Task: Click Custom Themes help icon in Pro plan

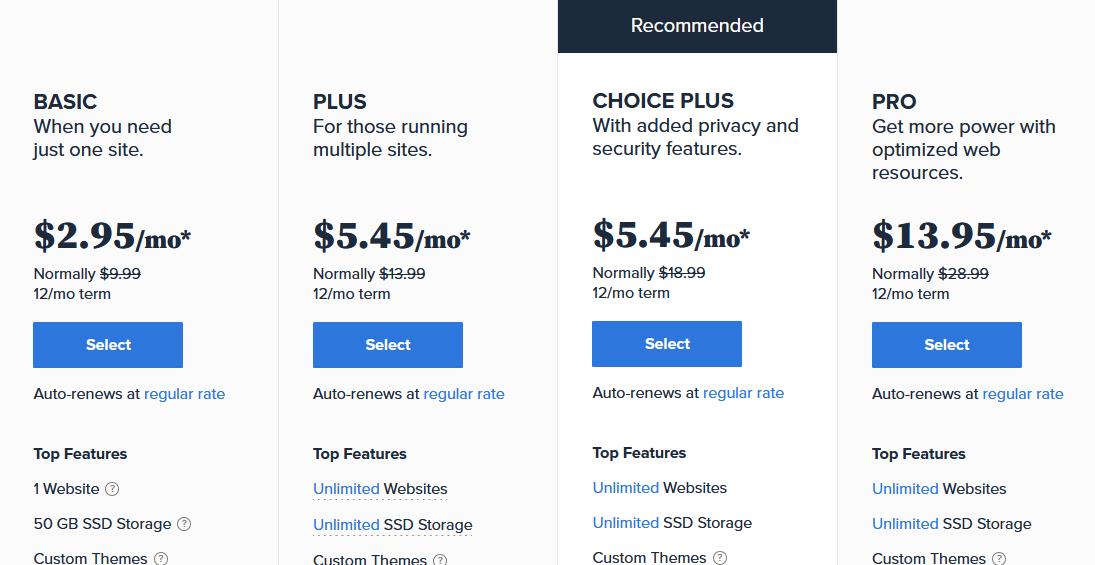Action: [x=999, y=558]
